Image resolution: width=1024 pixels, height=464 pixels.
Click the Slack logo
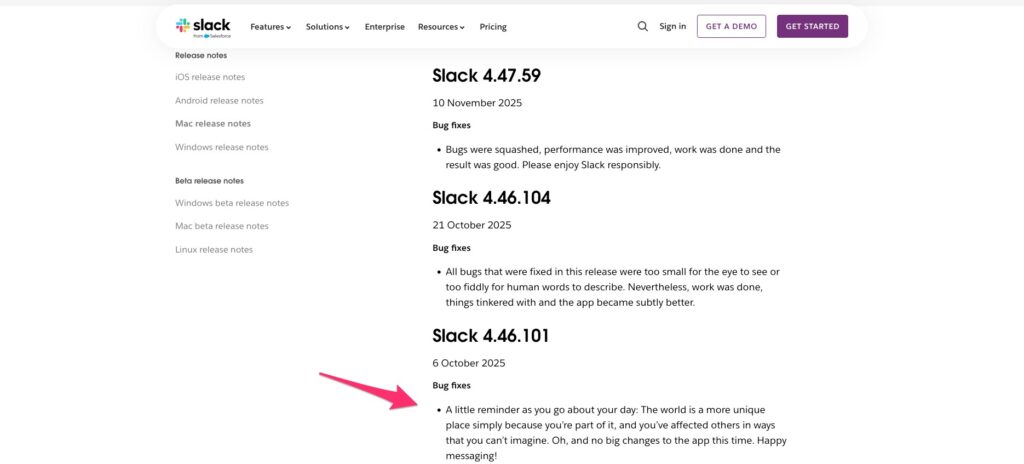[203, 27]
